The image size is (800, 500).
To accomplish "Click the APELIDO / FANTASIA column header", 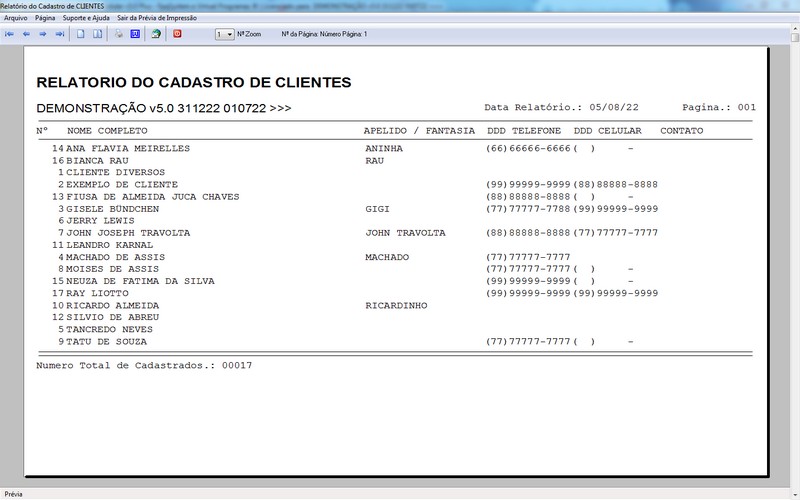I will coord(419,131).
